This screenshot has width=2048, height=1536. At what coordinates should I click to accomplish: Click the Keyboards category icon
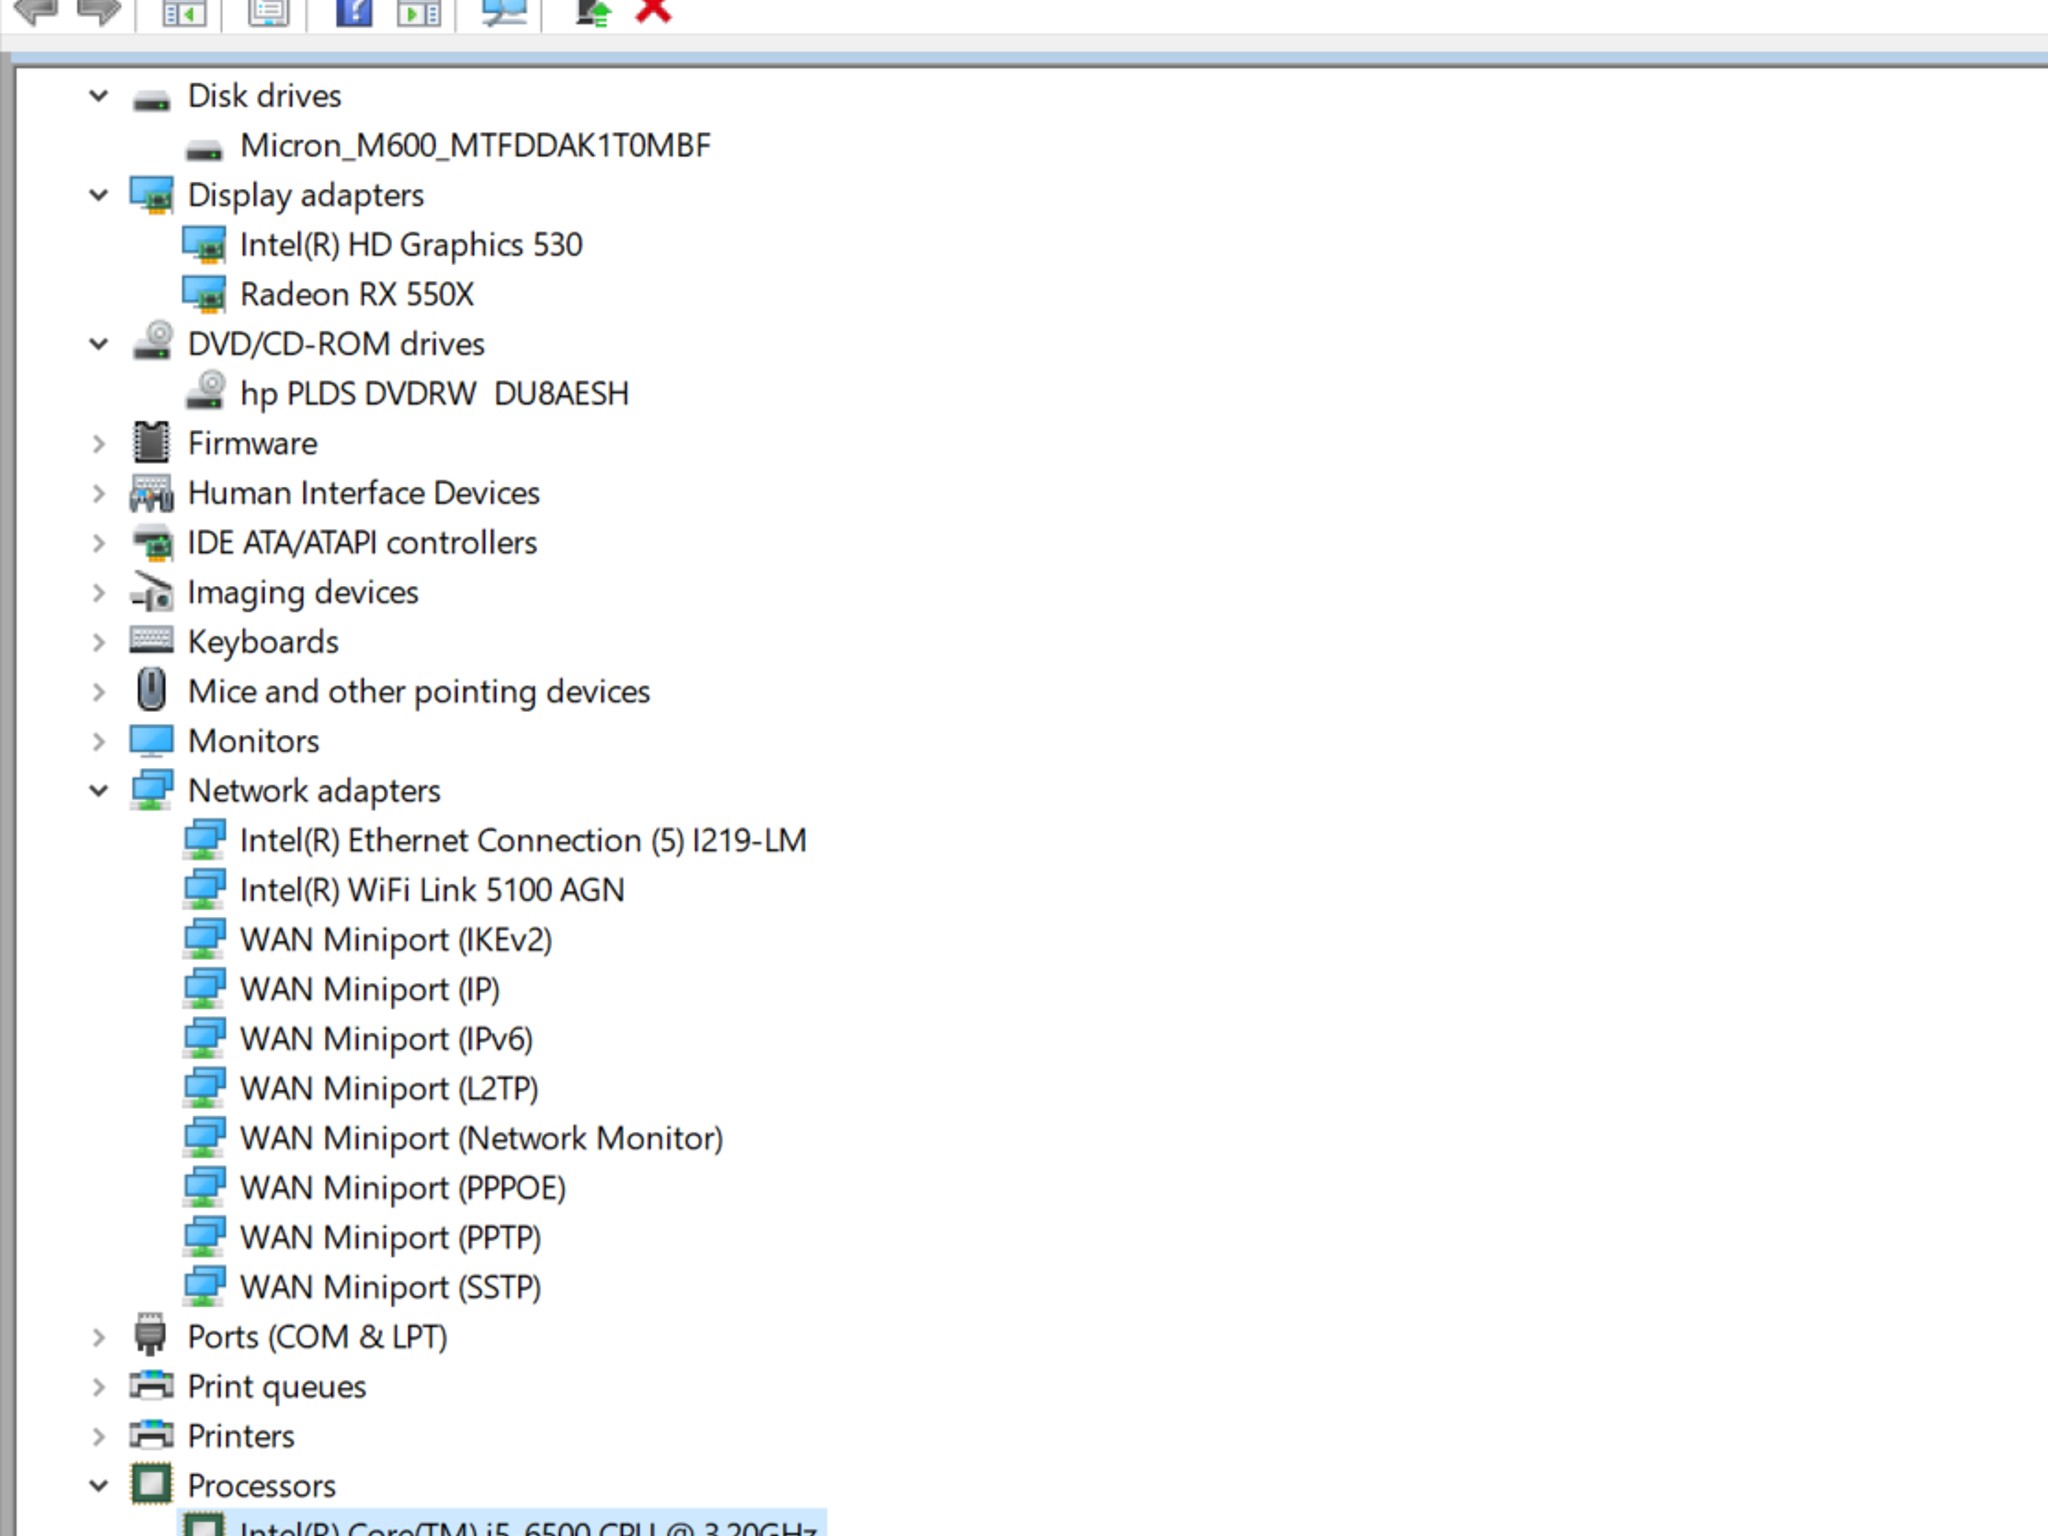pyautogui.click(x=151, y=640)
